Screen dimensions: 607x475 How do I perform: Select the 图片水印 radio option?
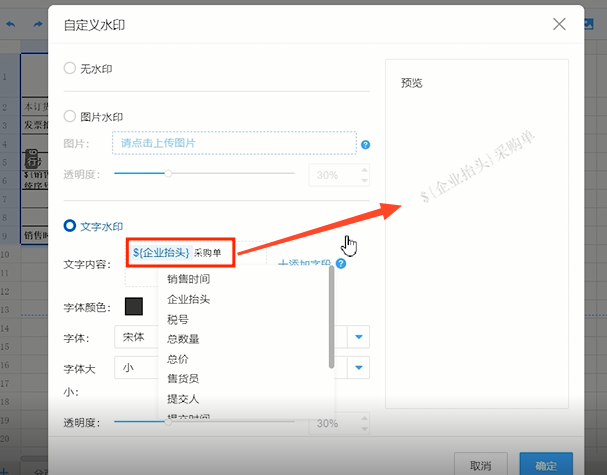pos(70,116)
